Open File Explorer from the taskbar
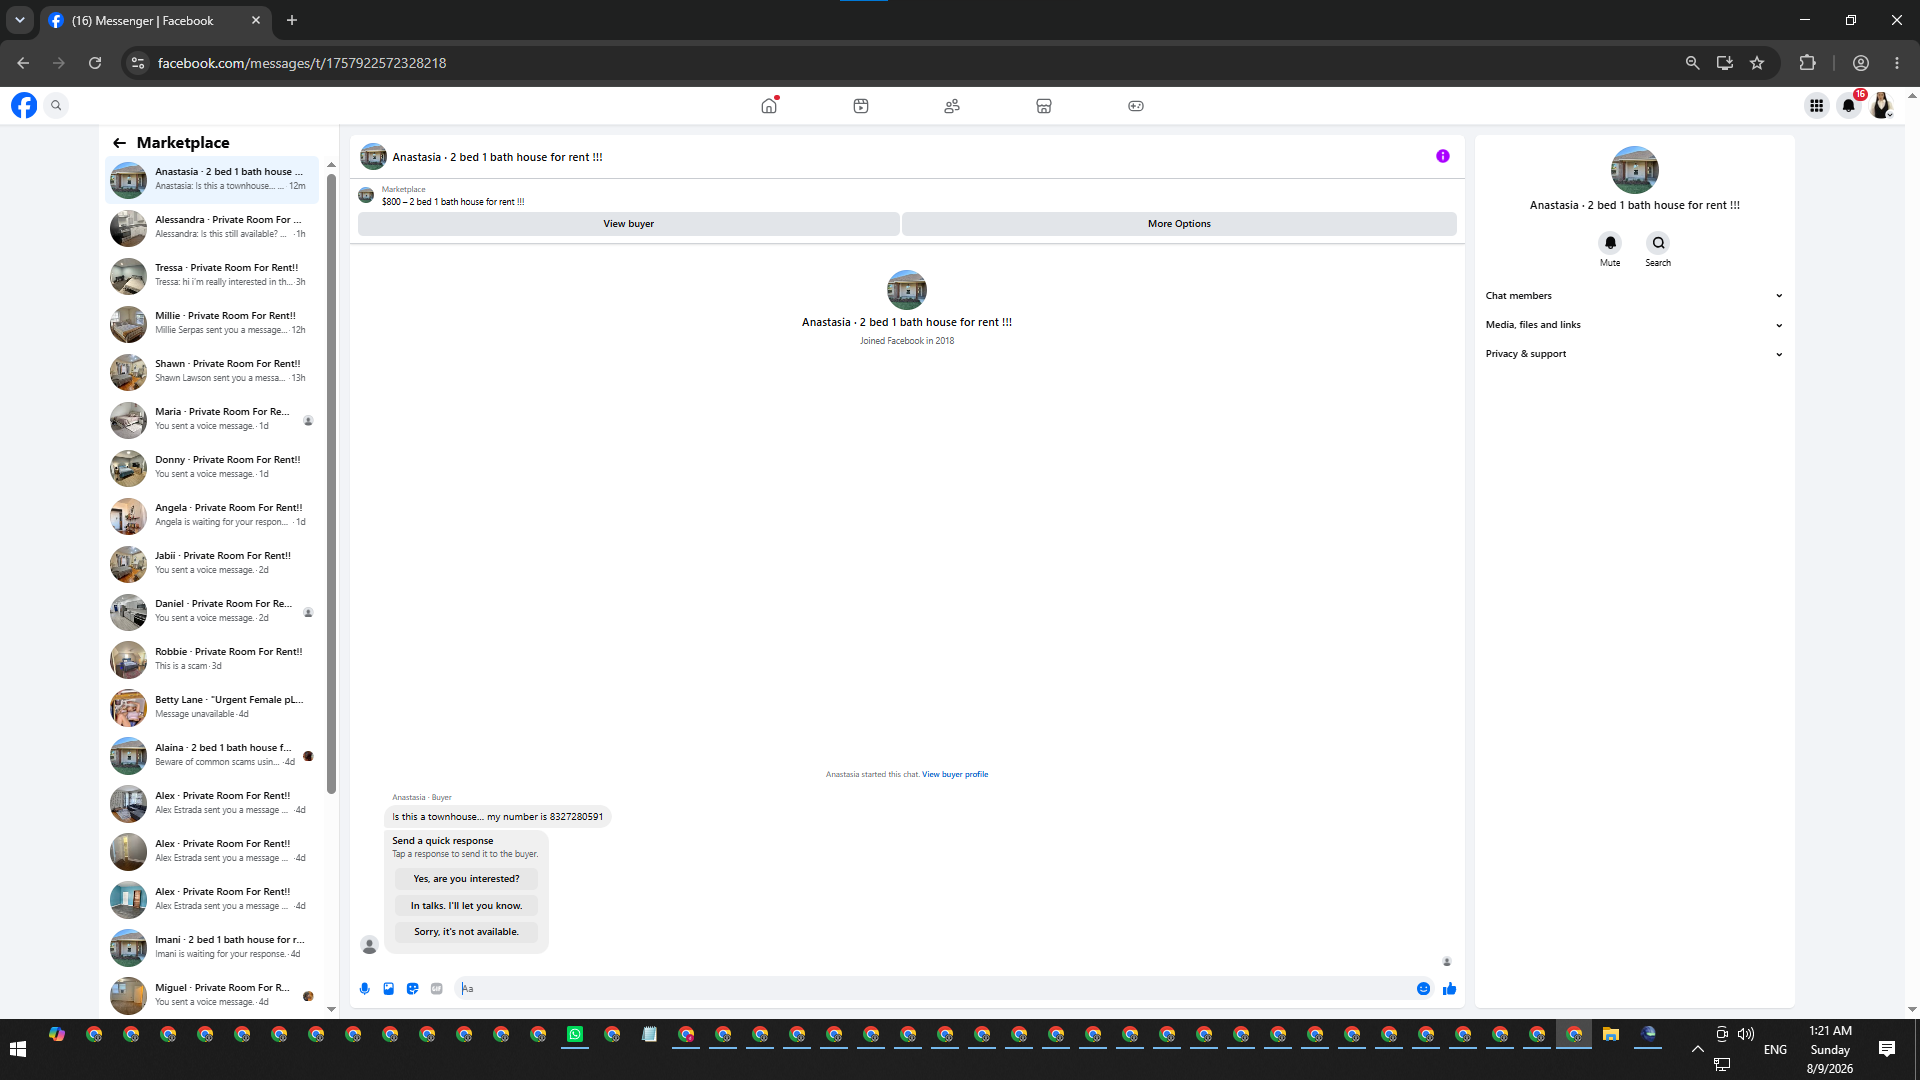Viewport: 1920px width, 1080px height. pyautogui.click(x=1610, y=1035)
